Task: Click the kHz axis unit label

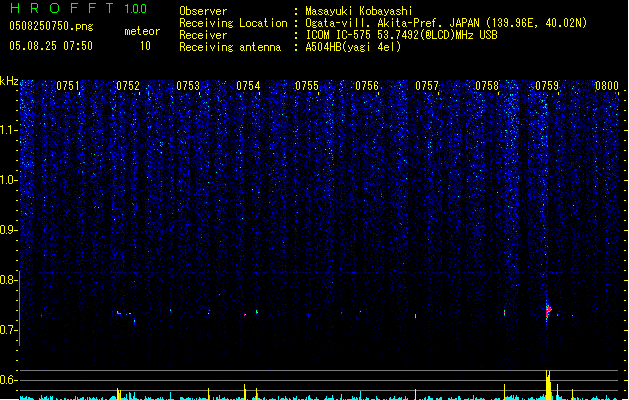Action: click(9, 81)
